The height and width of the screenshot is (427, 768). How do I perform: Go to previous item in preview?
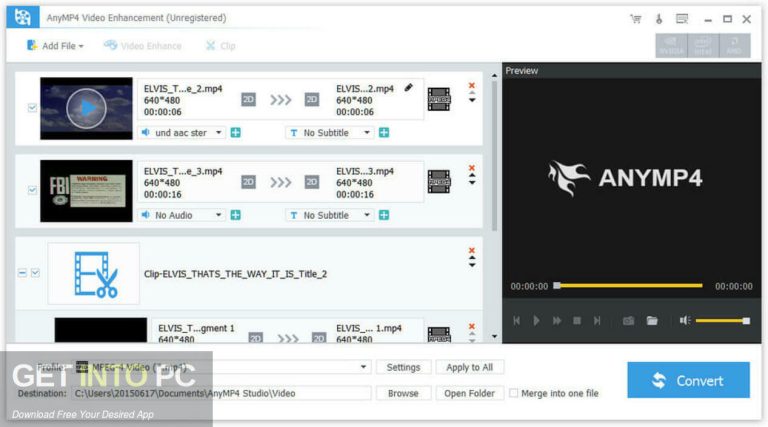[516, 321]
